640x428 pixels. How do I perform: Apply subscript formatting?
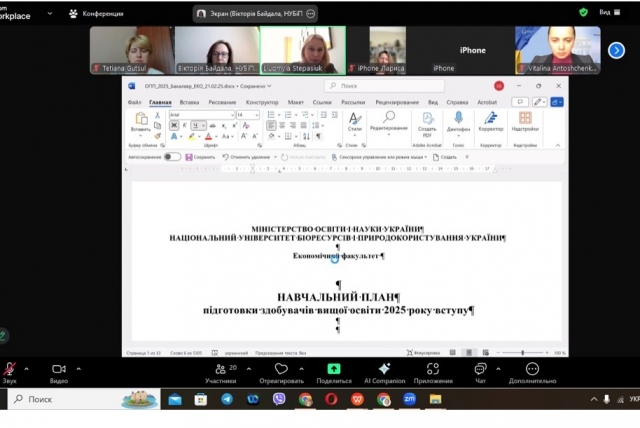click(x=224, y=126)
